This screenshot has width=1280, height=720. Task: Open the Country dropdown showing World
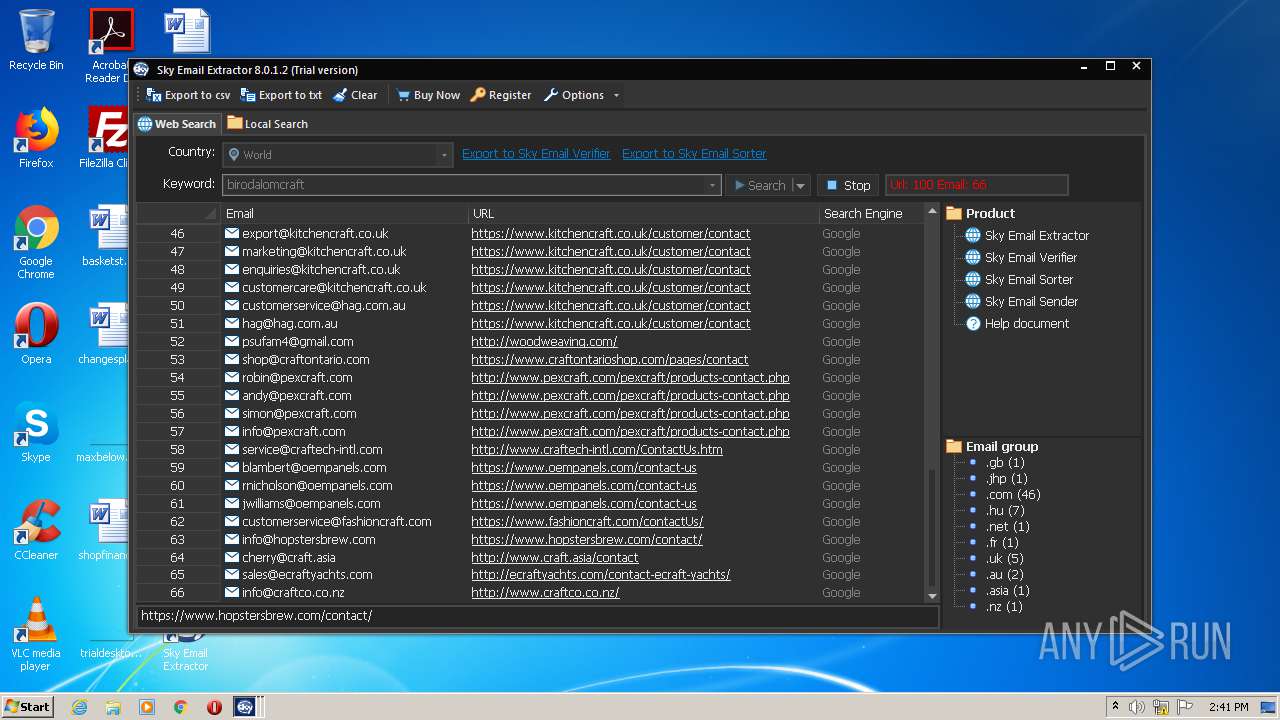point(337,155)
